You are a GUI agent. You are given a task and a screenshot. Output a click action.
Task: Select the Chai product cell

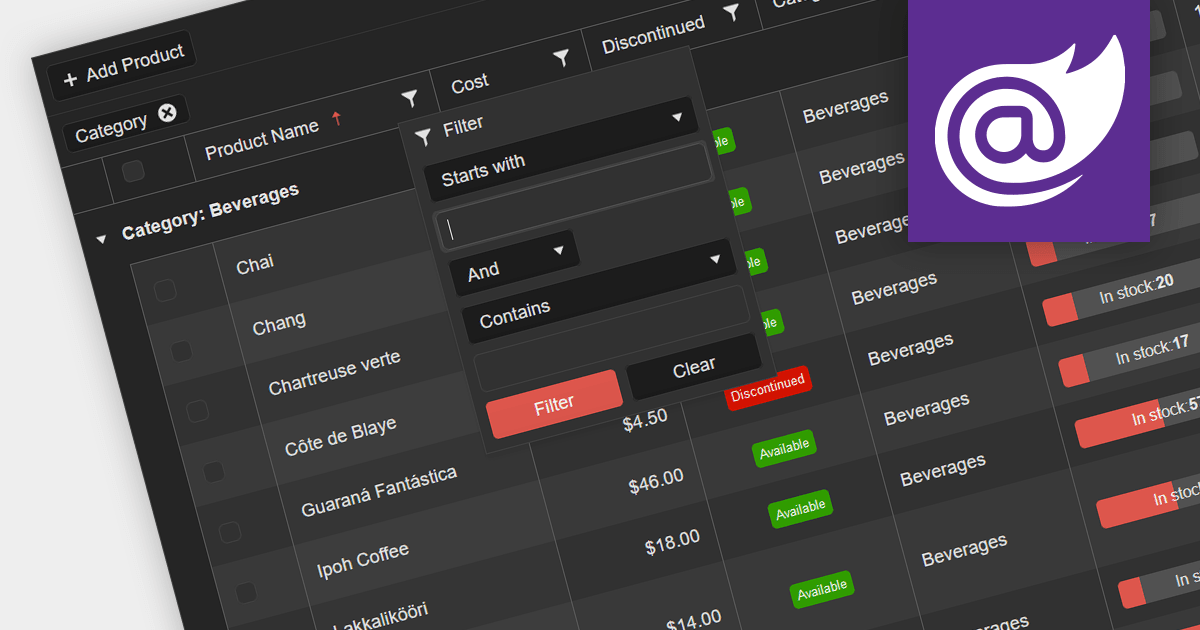(255, 264)
